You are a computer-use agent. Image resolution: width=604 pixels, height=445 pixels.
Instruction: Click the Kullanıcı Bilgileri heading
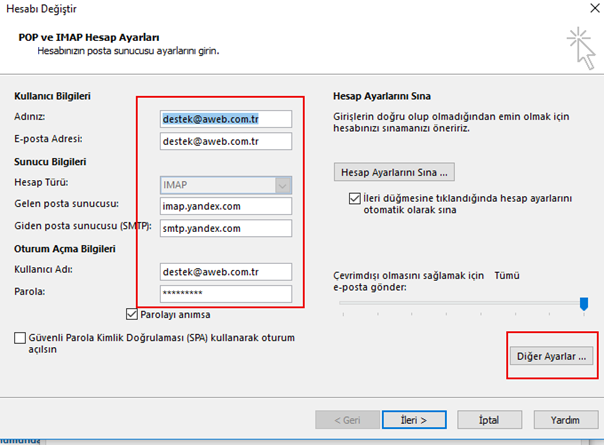pyautogui.click(x=52, y=96)
